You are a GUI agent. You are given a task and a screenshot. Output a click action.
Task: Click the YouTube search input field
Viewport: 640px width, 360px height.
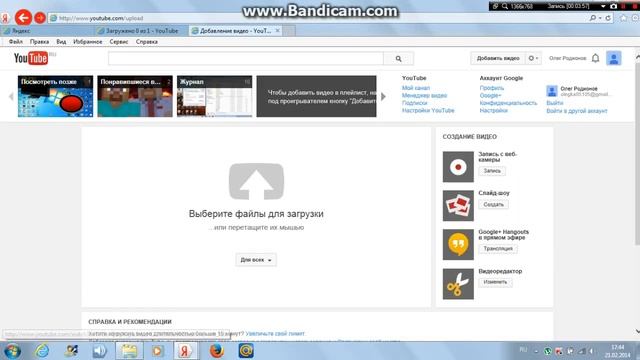[246, 59]
